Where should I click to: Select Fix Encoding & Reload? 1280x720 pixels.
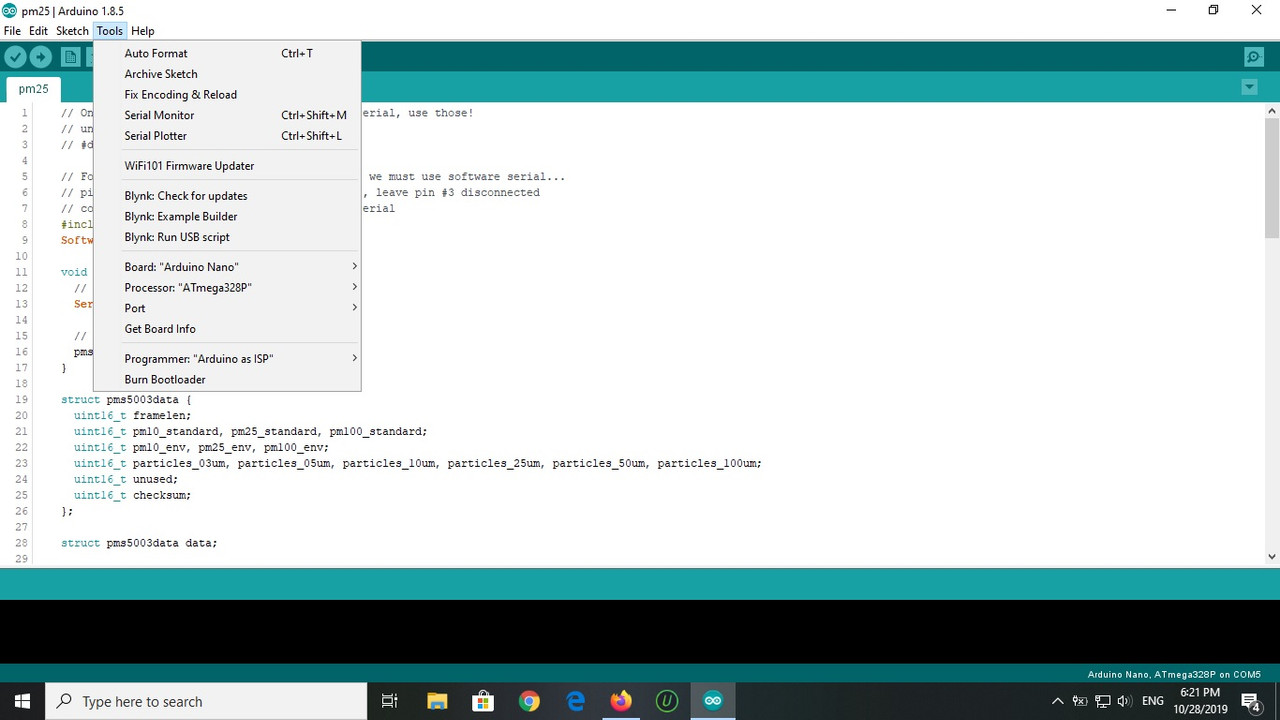tap(227, 95)
